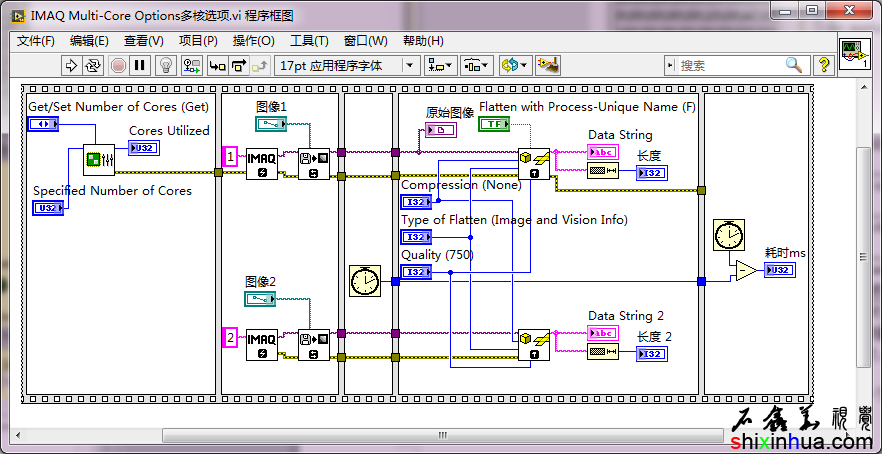The width and height of the screenshot is (882, 454).
Task: Click the VI icon pane at top right
Action: [854, 55]
